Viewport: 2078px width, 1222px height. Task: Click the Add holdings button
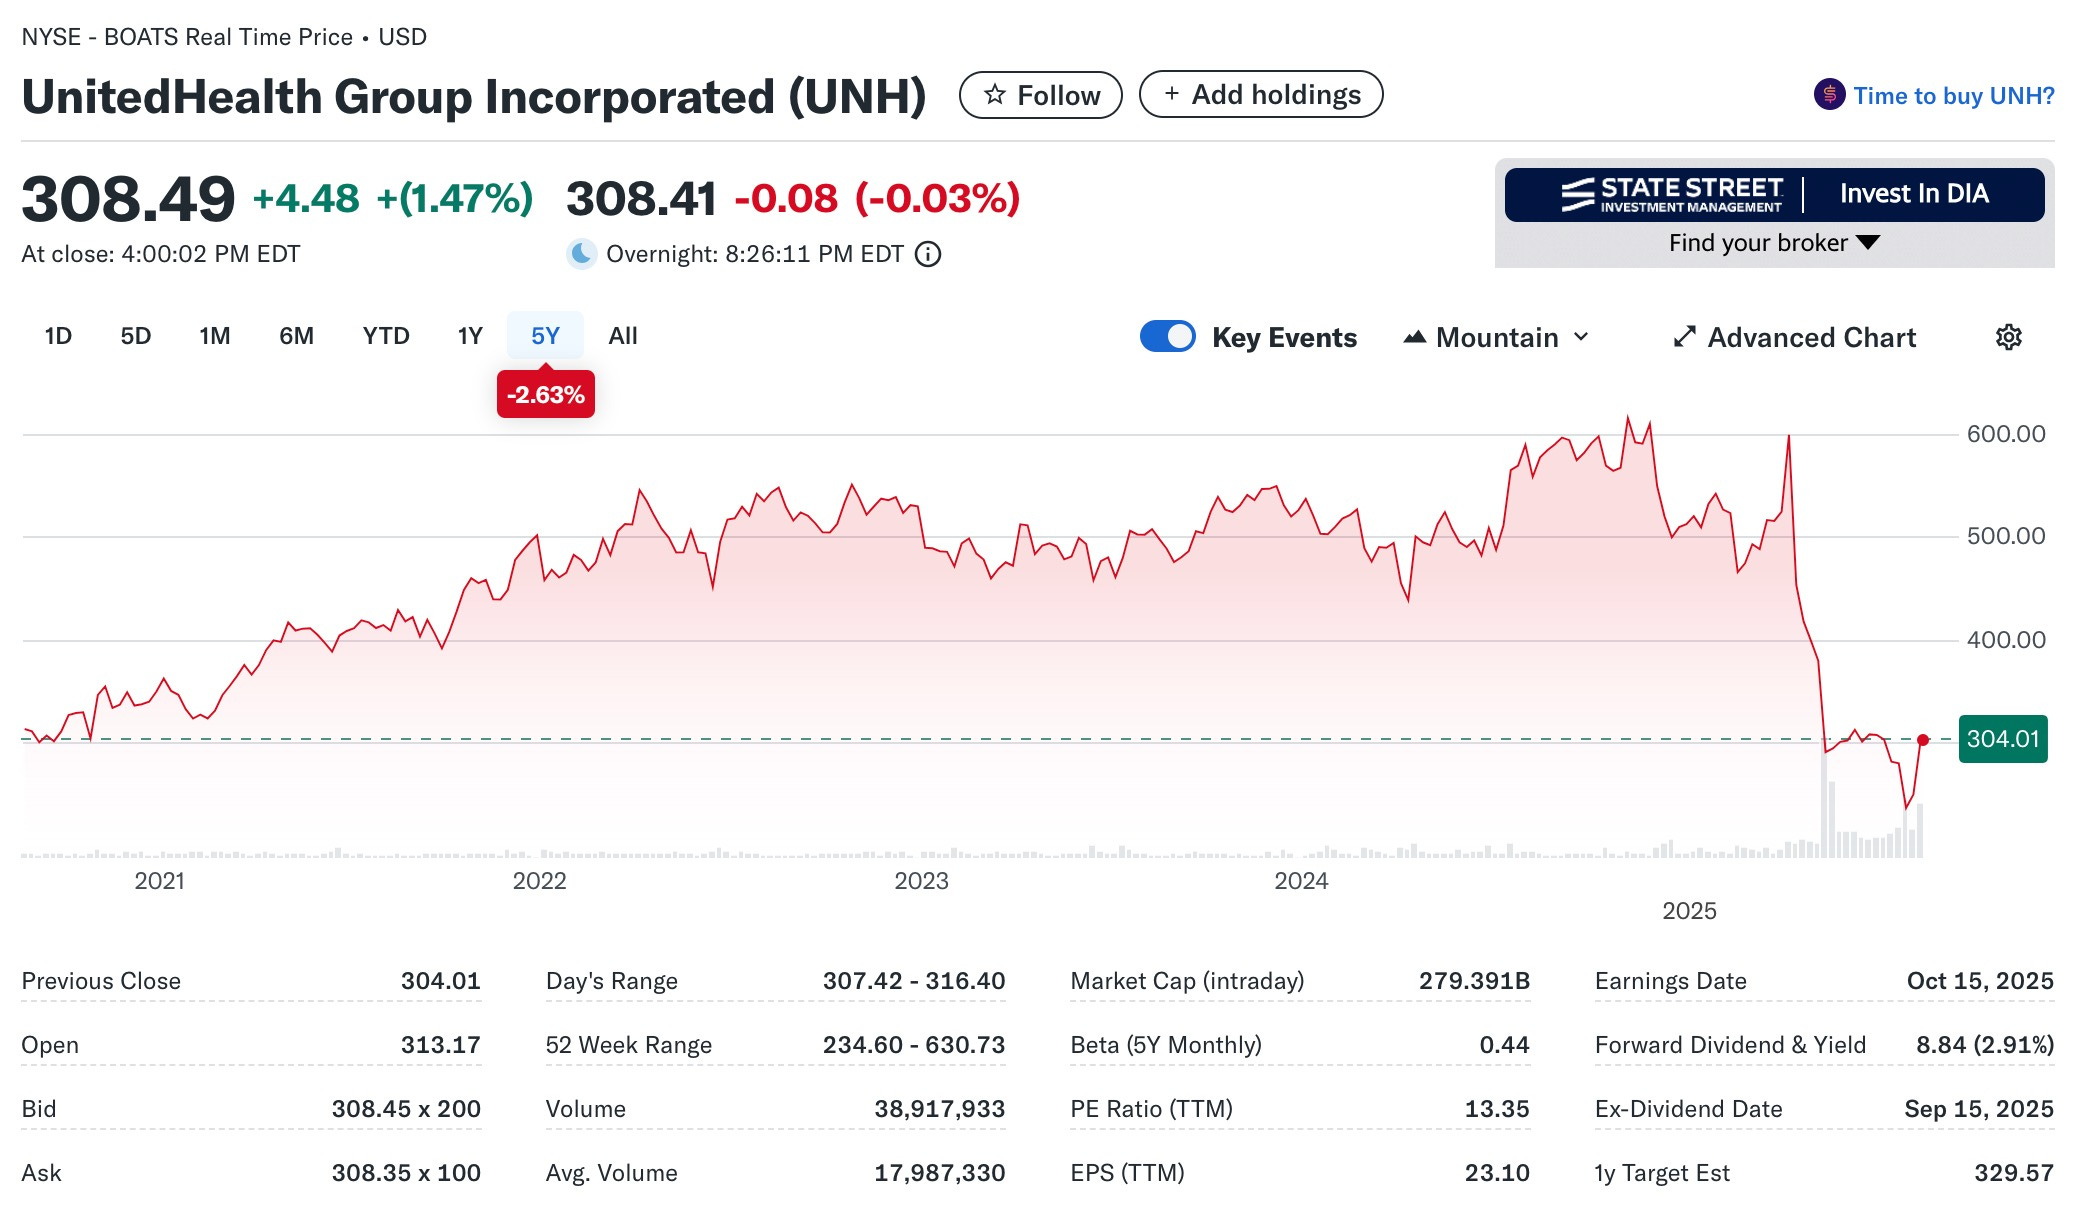(x=1260, y=95)
